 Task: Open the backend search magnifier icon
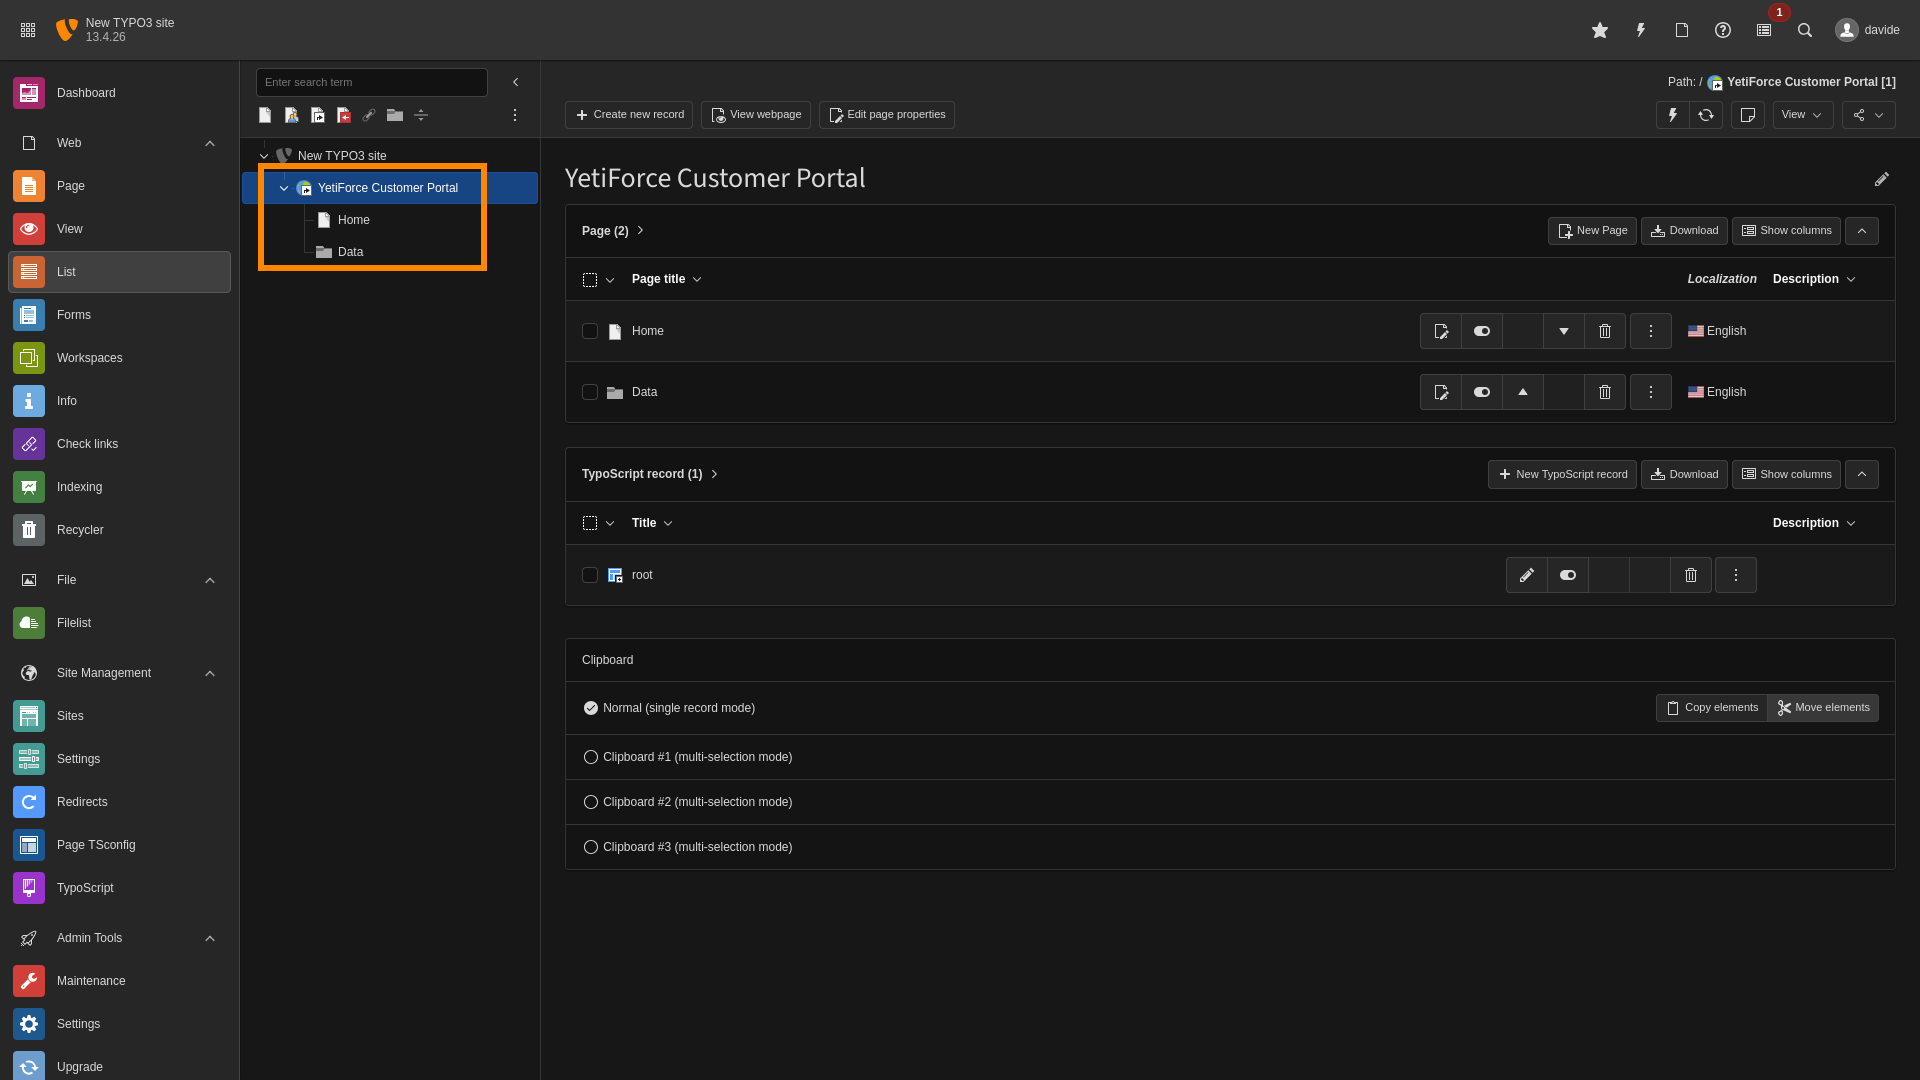(1805, 30)
